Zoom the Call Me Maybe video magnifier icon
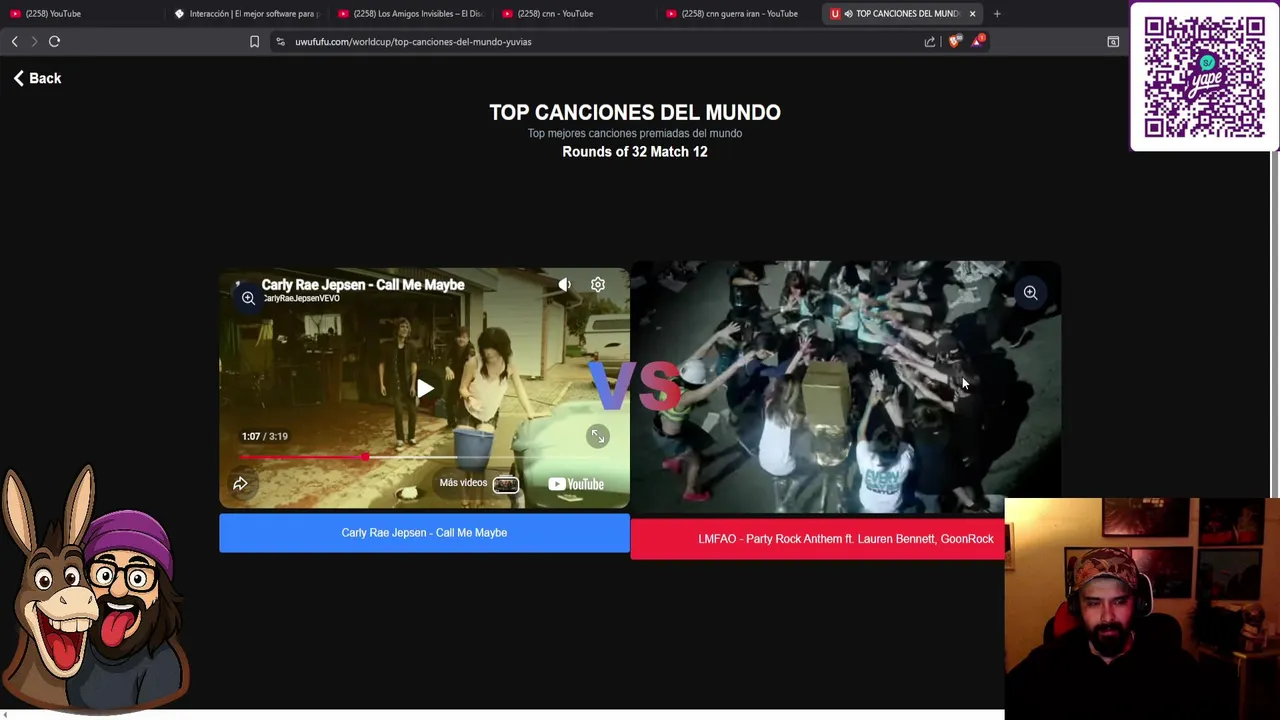Viewport: 1280px width, 720px height. pyautogui.click(x=248, y=298)
